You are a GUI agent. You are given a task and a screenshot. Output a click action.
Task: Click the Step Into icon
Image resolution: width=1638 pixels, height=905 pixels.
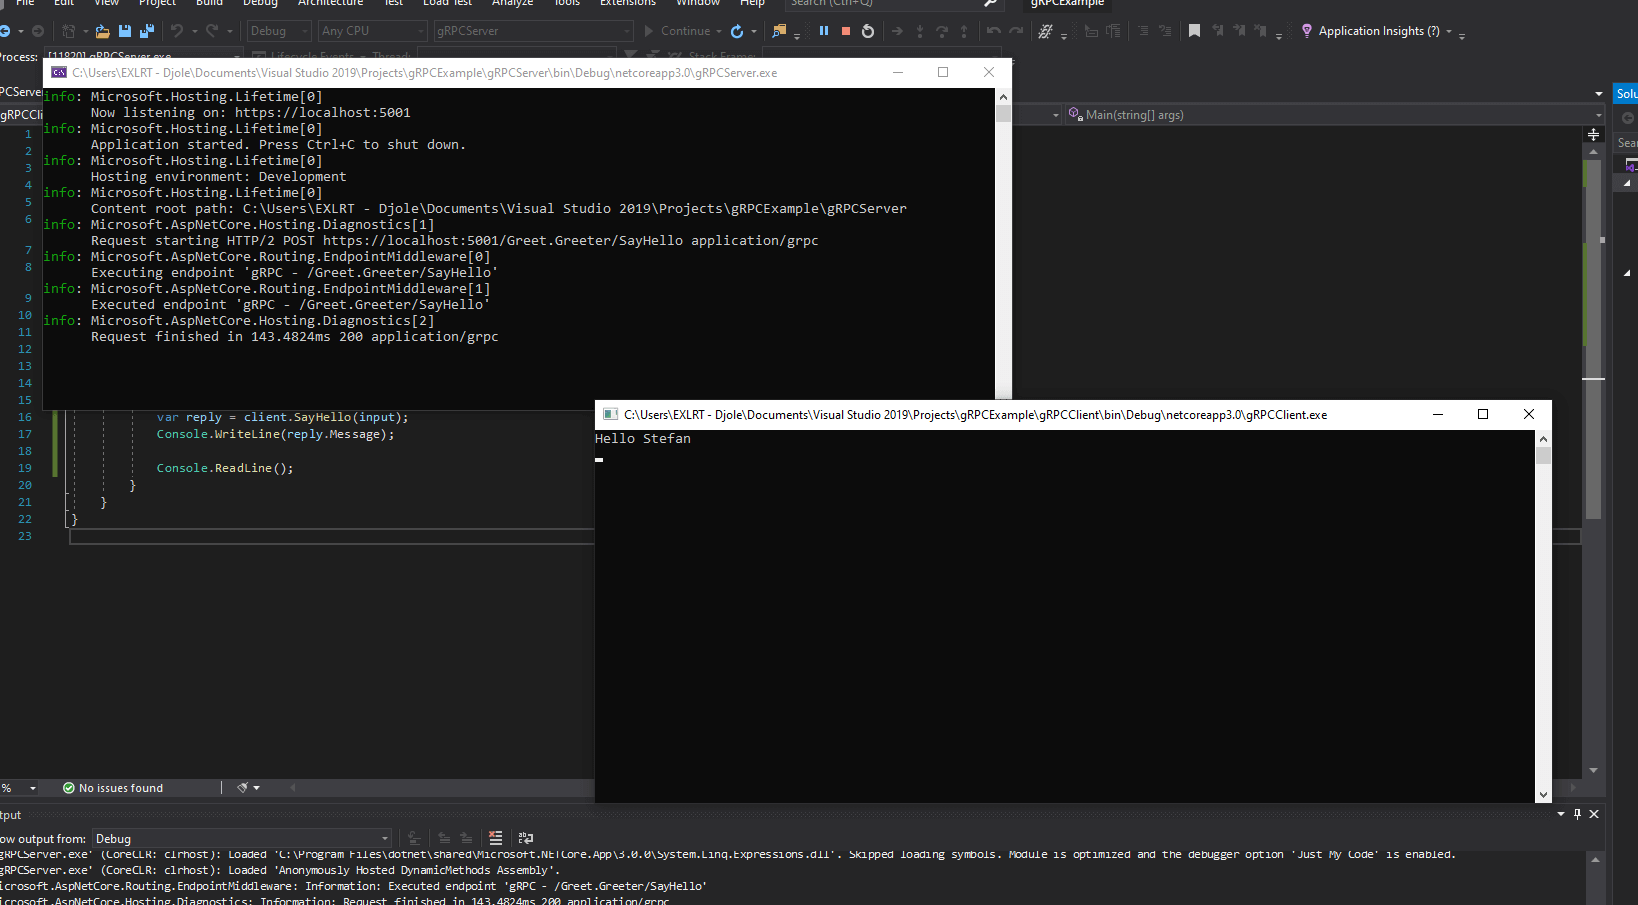[920, 31]
